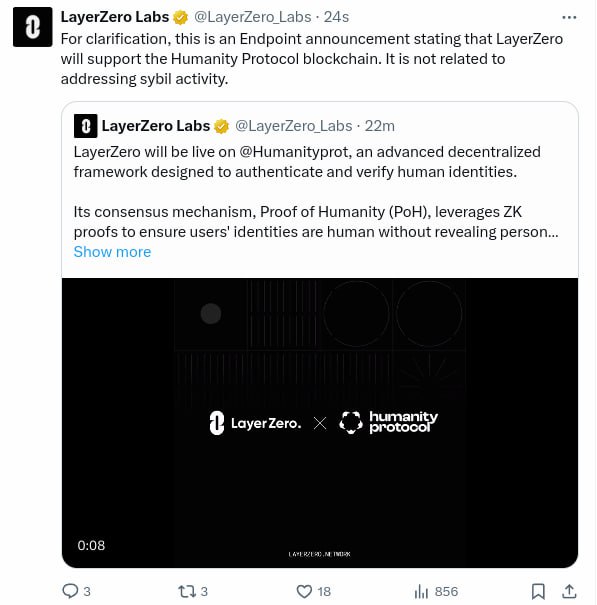Click the reply speech bubble icon
Image resolution: width=597 pixels, height=605 pixels.
pyautogui.click(x=70, y=591)
